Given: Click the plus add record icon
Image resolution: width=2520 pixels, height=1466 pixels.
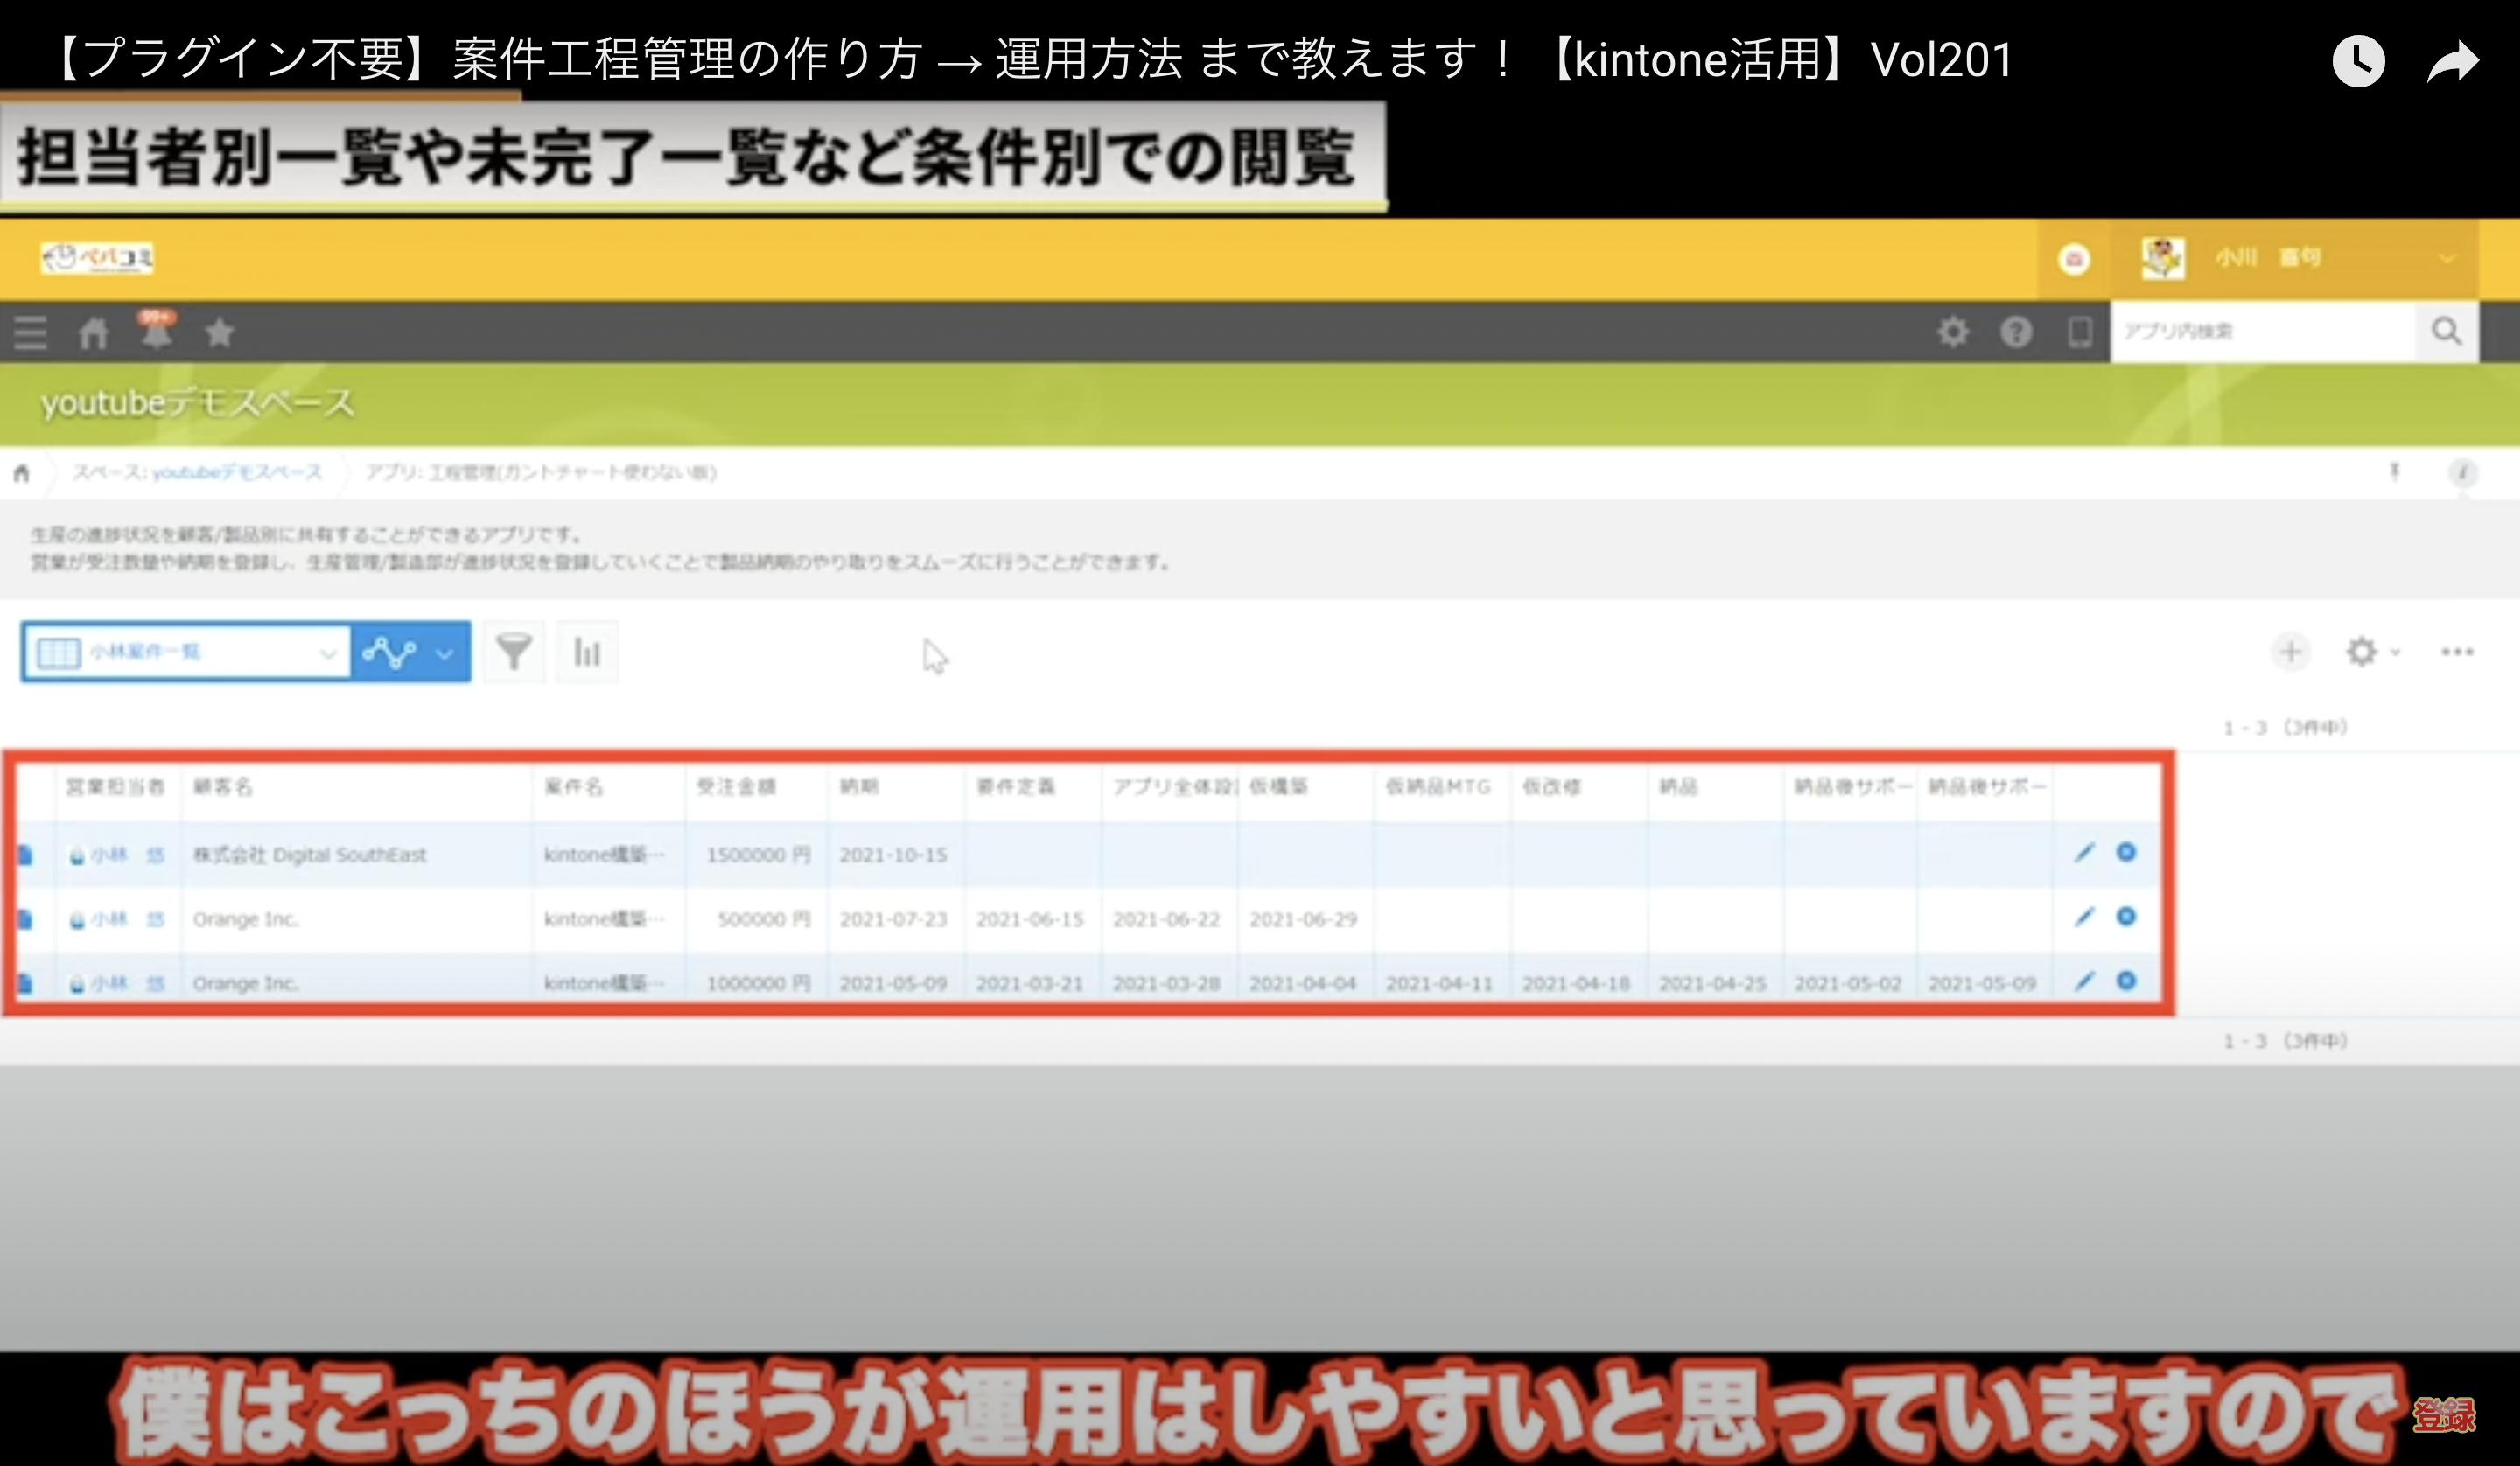Looking at the screenshot, I should [2290, 652].
